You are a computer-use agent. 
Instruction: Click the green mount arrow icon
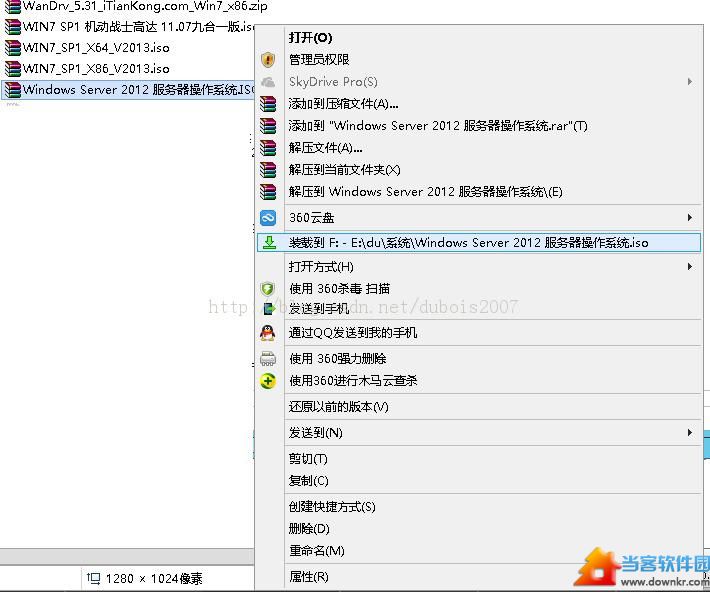[x=269, y=242]
